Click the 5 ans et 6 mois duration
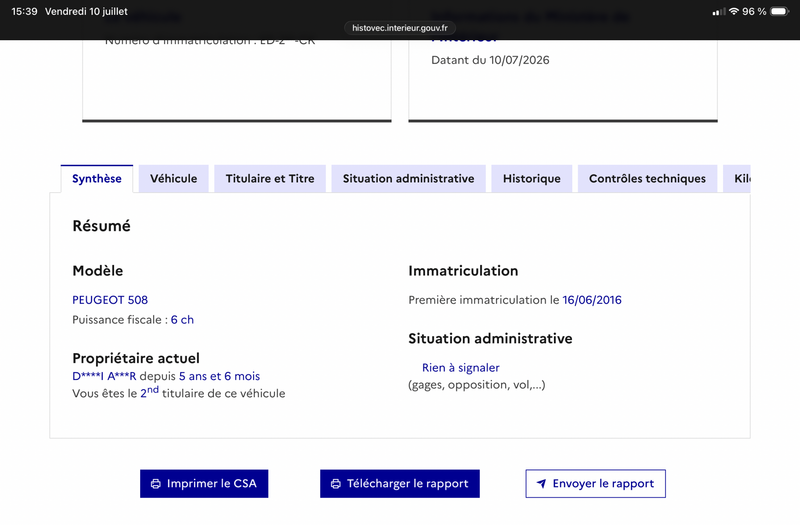The width and height of the screenshot is (800, 525). click(x=219, y=377)
